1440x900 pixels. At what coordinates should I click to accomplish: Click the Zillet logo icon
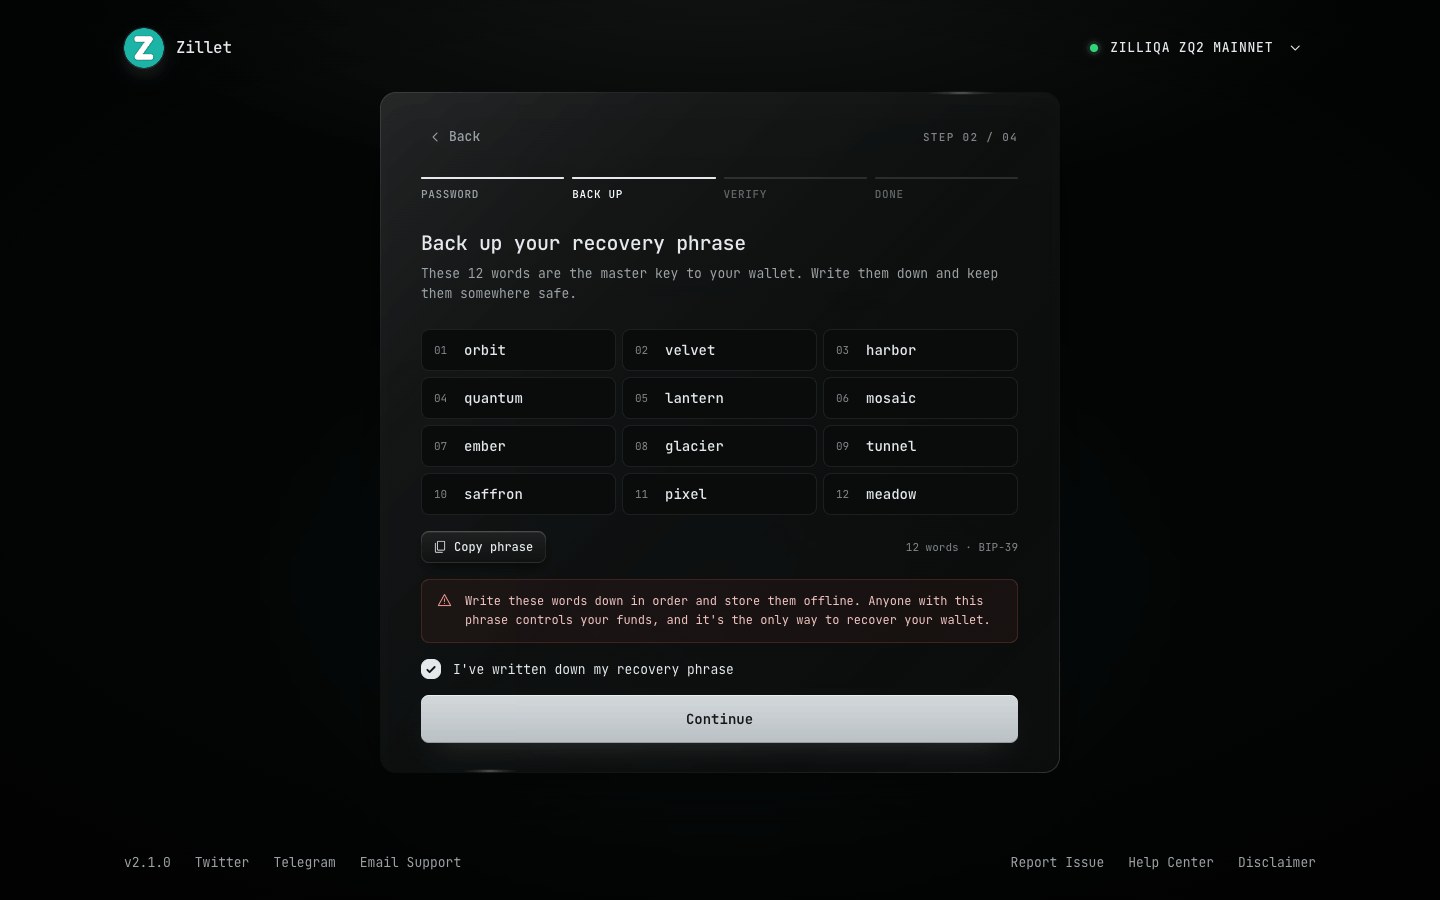click(x=144, y=48)
